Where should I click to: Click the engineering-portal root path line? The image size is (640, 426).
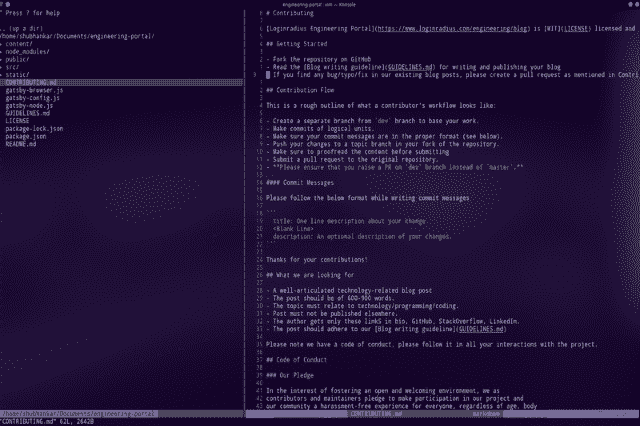(x=78, y=36)
